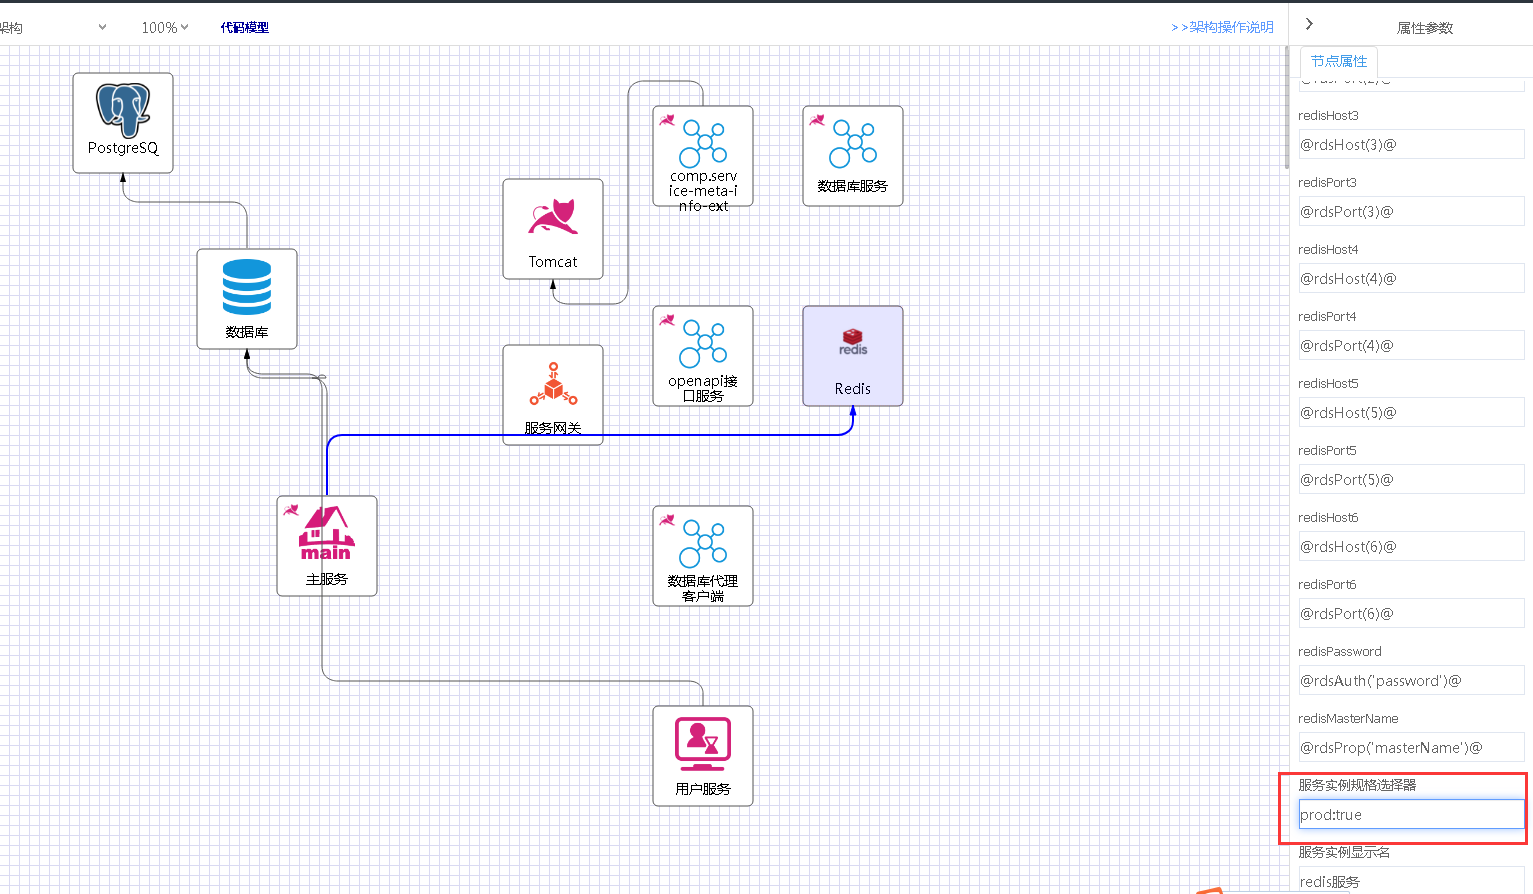Select the PostgreSQL elephant node
The image size is (1533, 894).
pyautogui.click(x=123, y=121)
